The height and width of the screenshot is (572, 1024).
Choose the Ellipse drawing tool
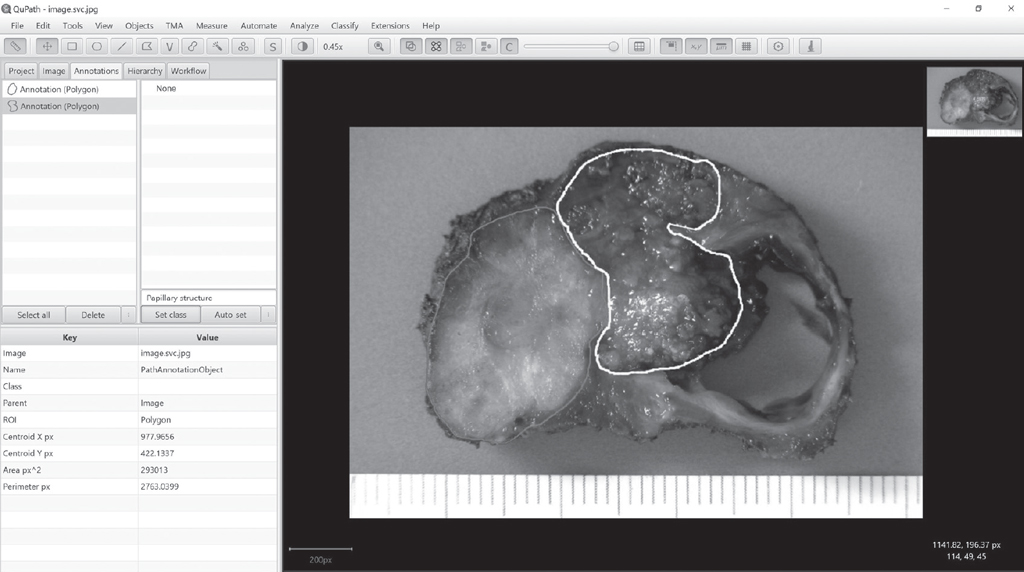(x=97, y=46)
